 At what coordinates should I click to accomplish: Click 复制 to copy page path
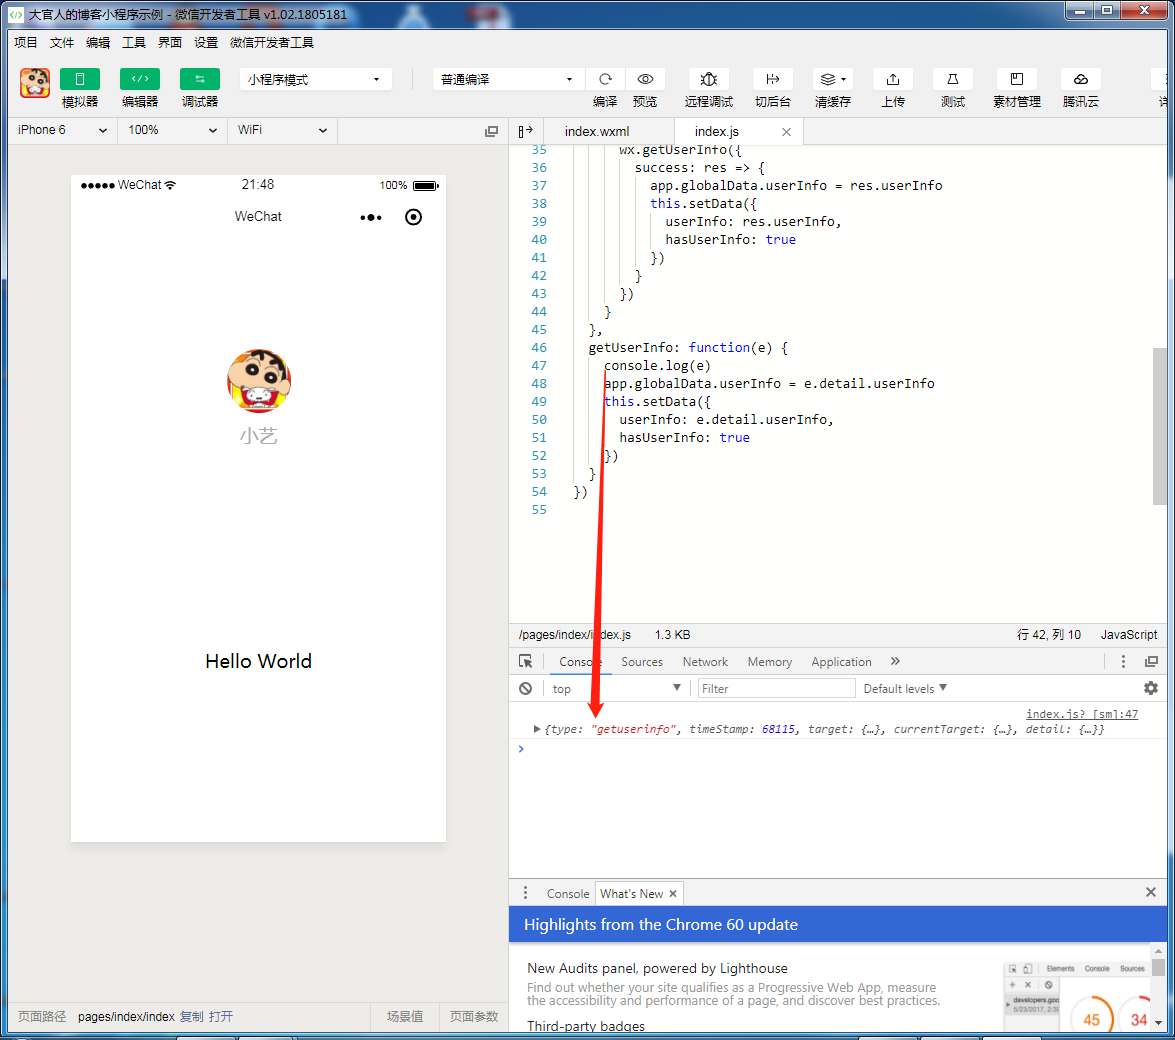[x=192, y=1017]
